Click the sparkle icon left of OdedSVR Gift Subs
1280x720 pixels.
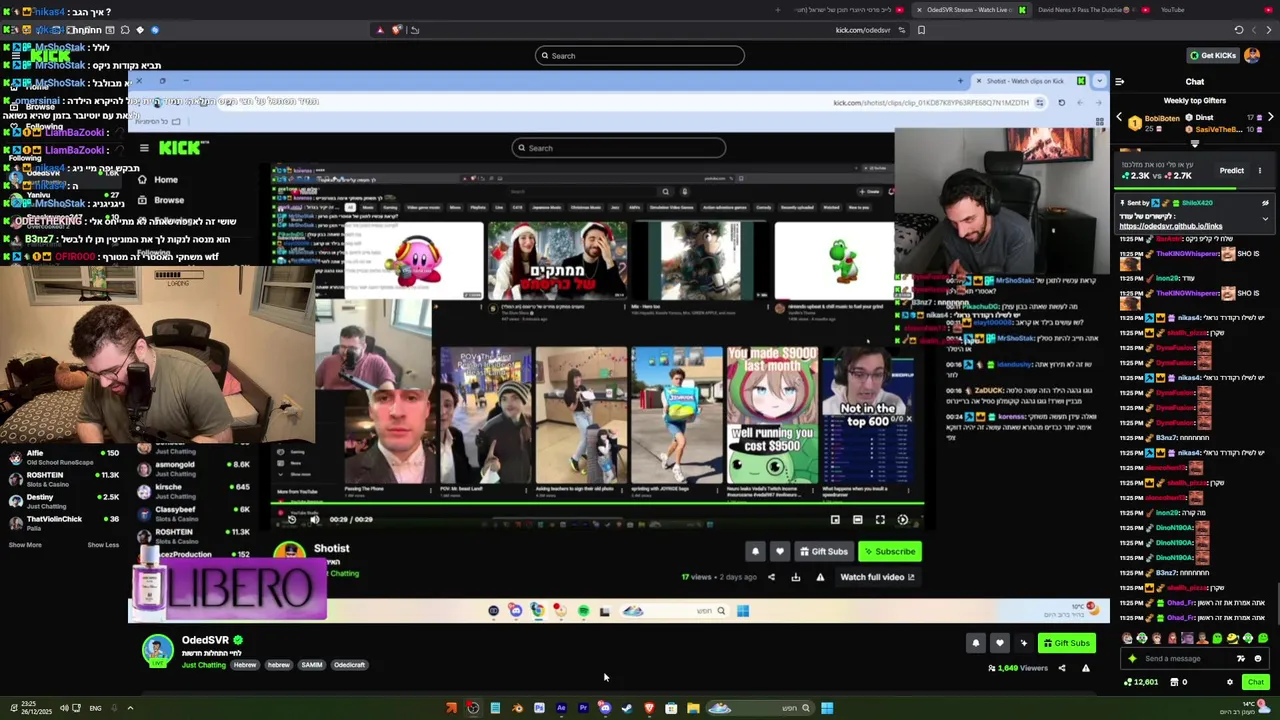click(1023, 643)
